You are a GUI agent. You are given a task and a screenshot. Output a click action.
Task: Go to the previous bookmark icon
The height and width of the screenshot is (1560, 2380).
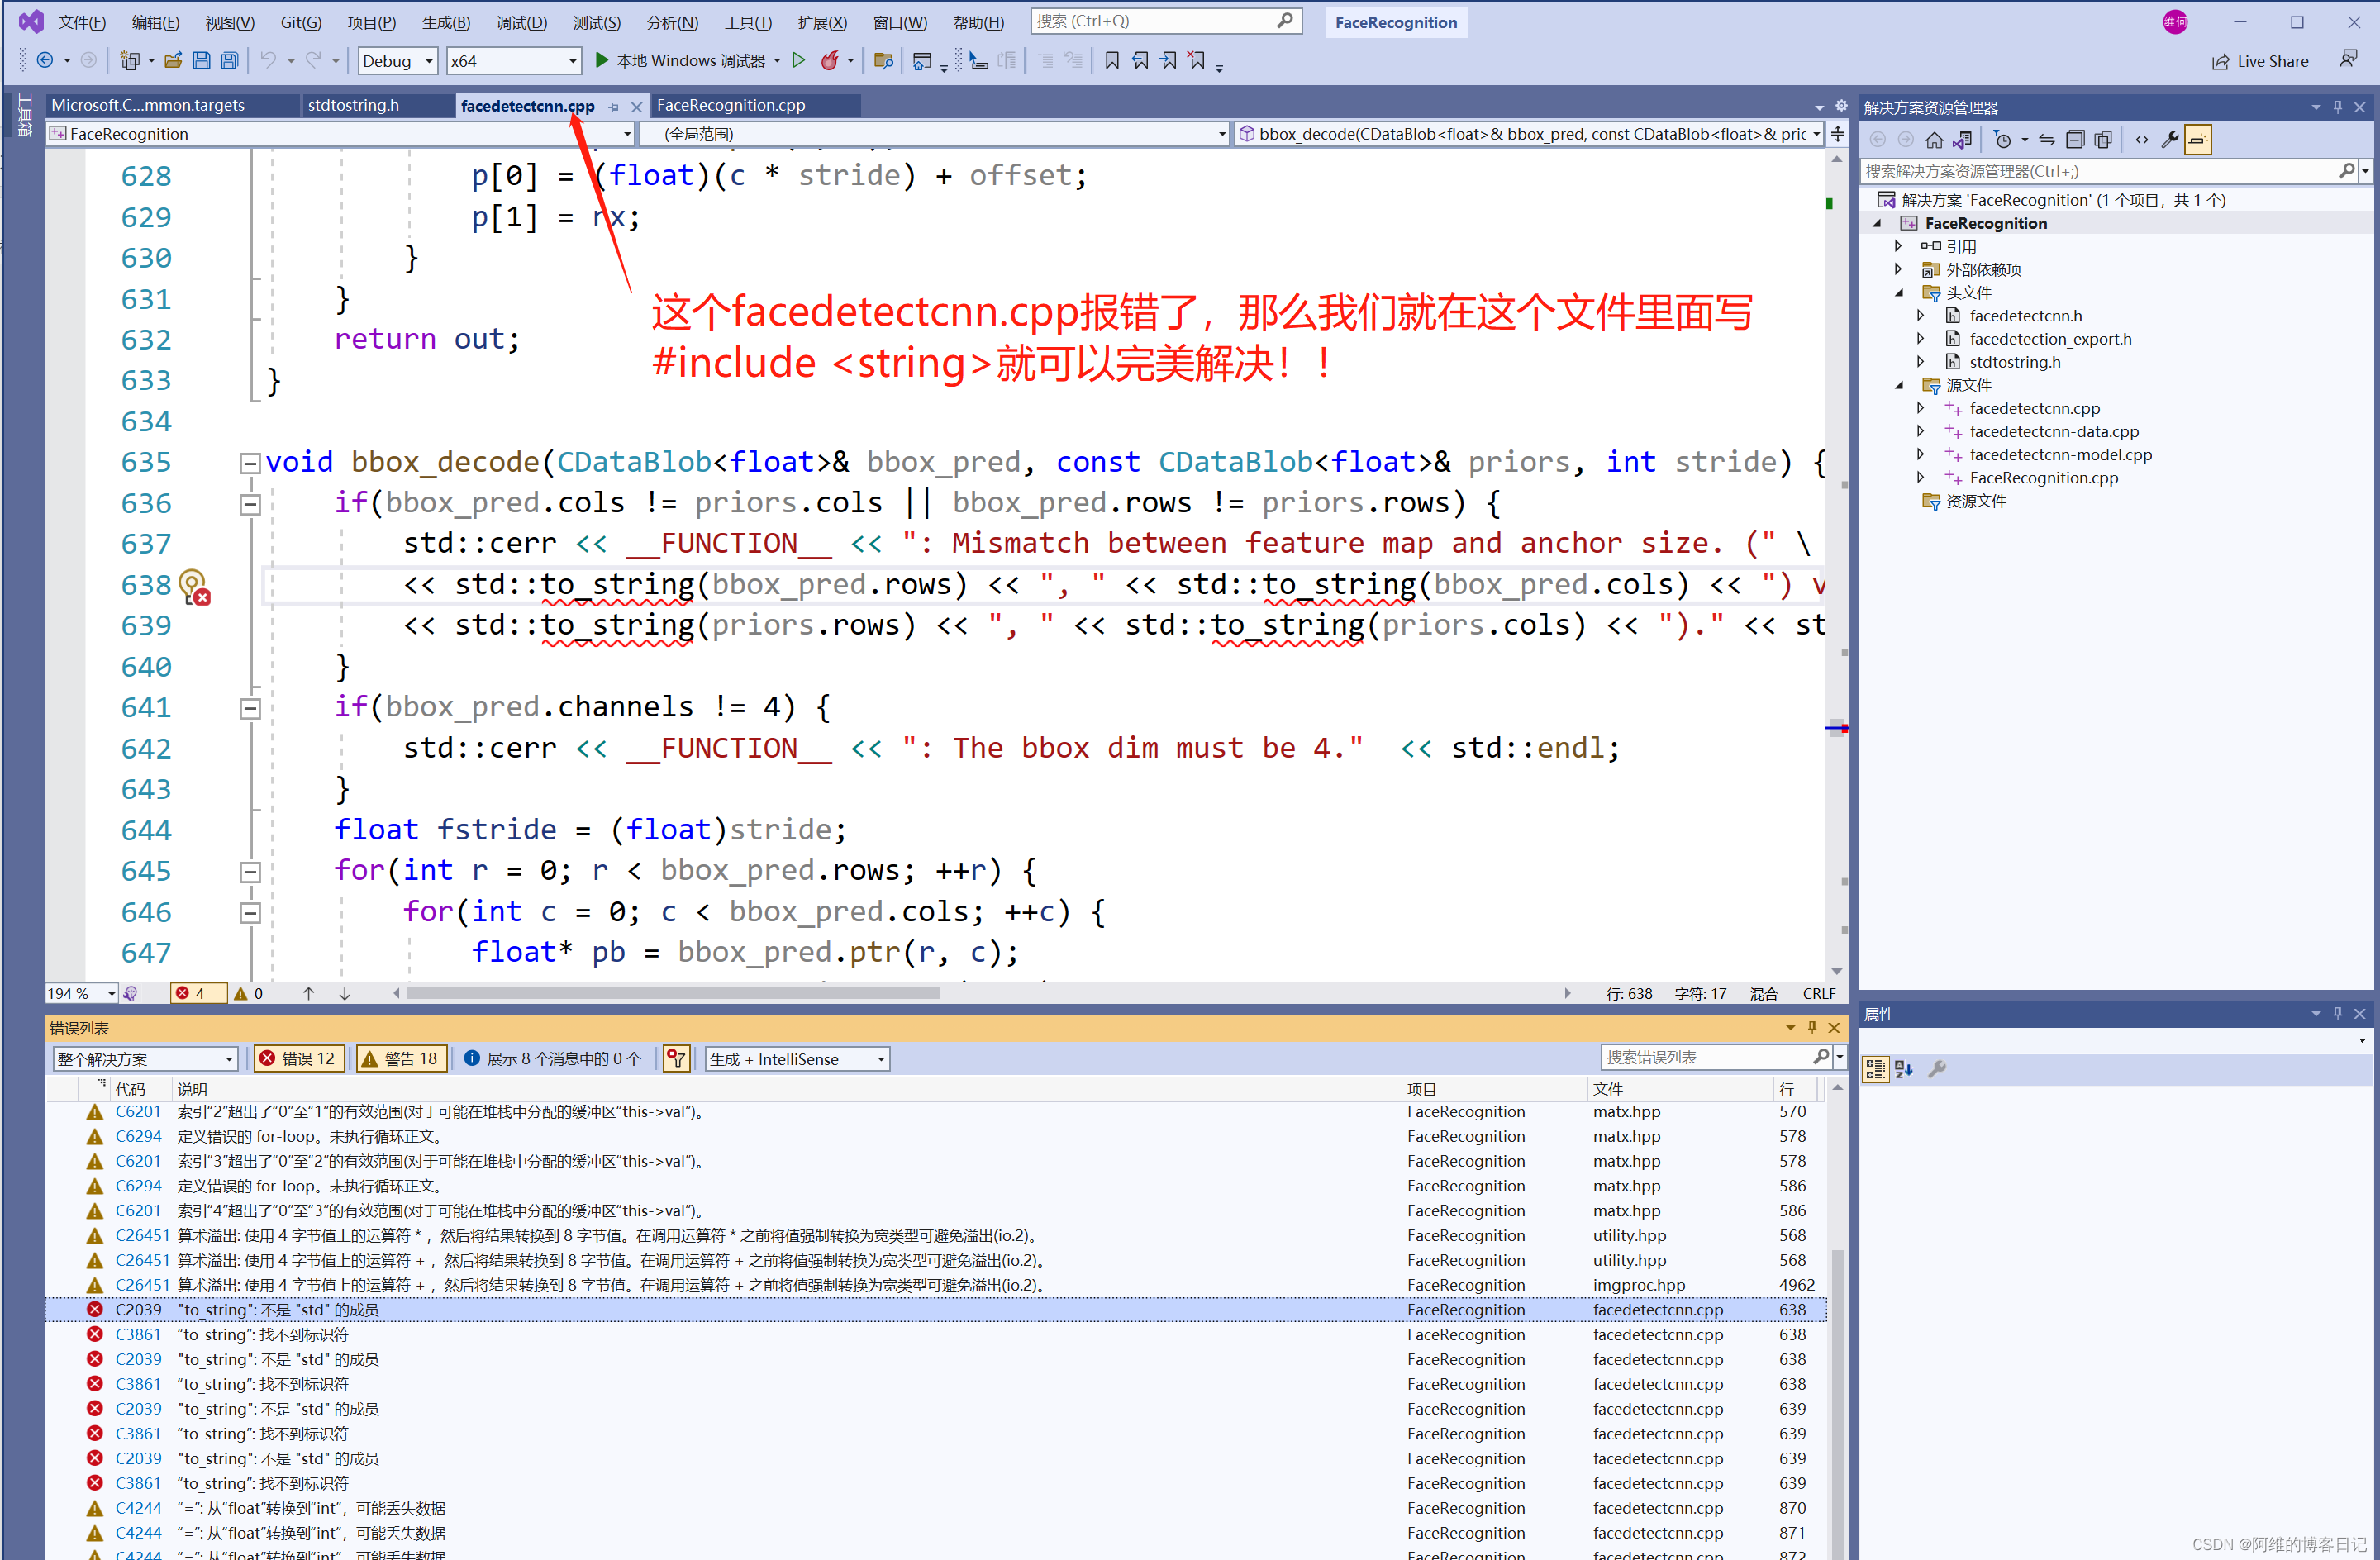coord(1140,61)
